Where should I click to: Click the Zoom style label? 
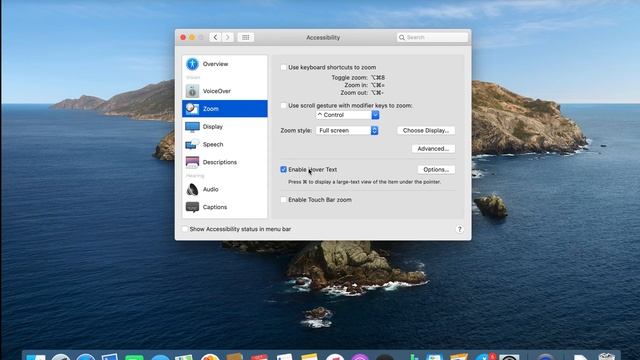[296, 131]
